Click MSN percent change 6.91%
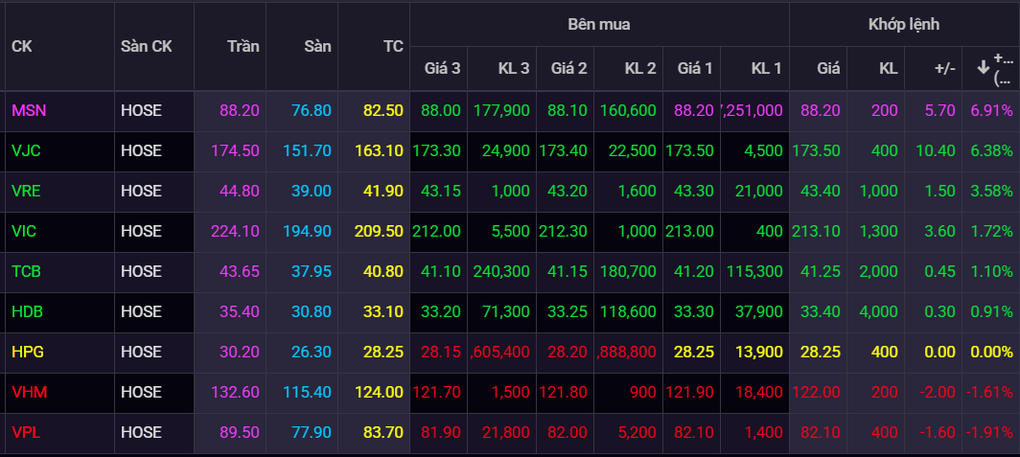The image size is (1020, 457). click(991, 111)
